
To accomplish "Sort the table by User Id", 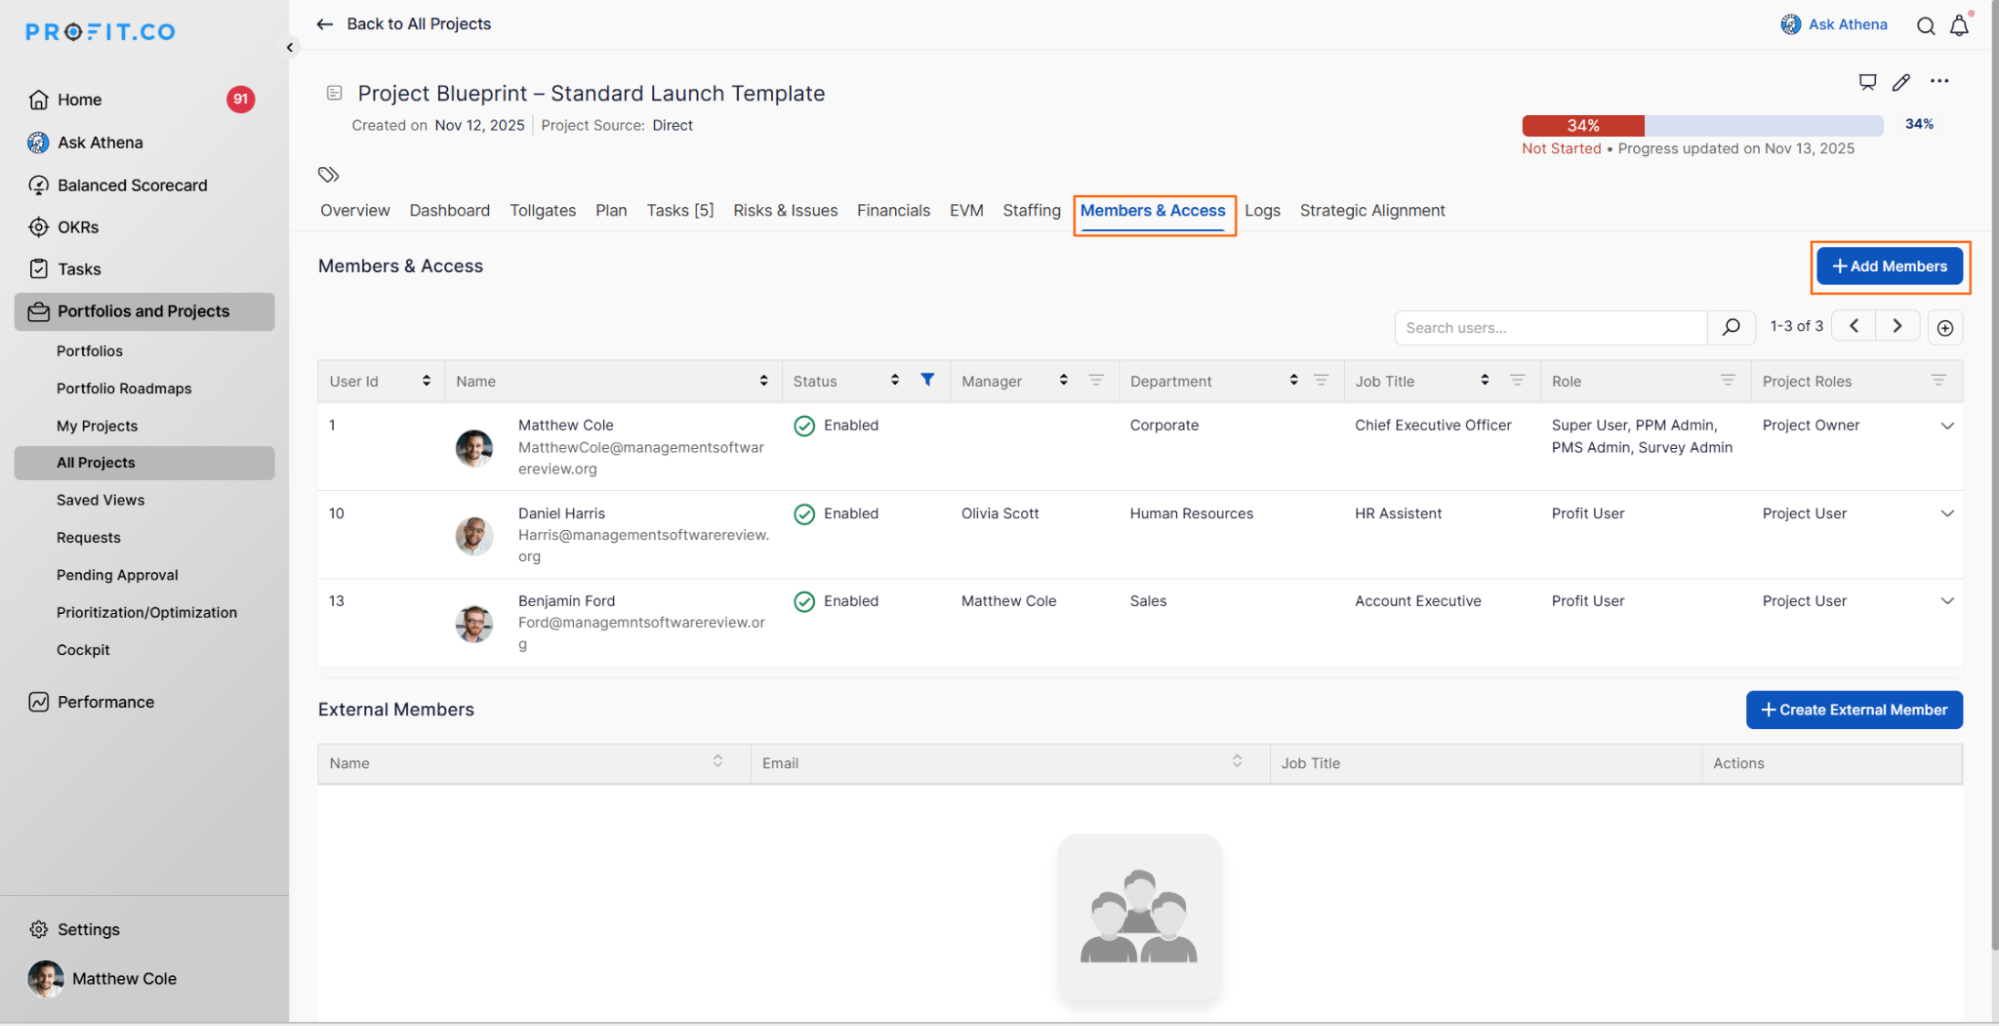I will coord(426,381).
